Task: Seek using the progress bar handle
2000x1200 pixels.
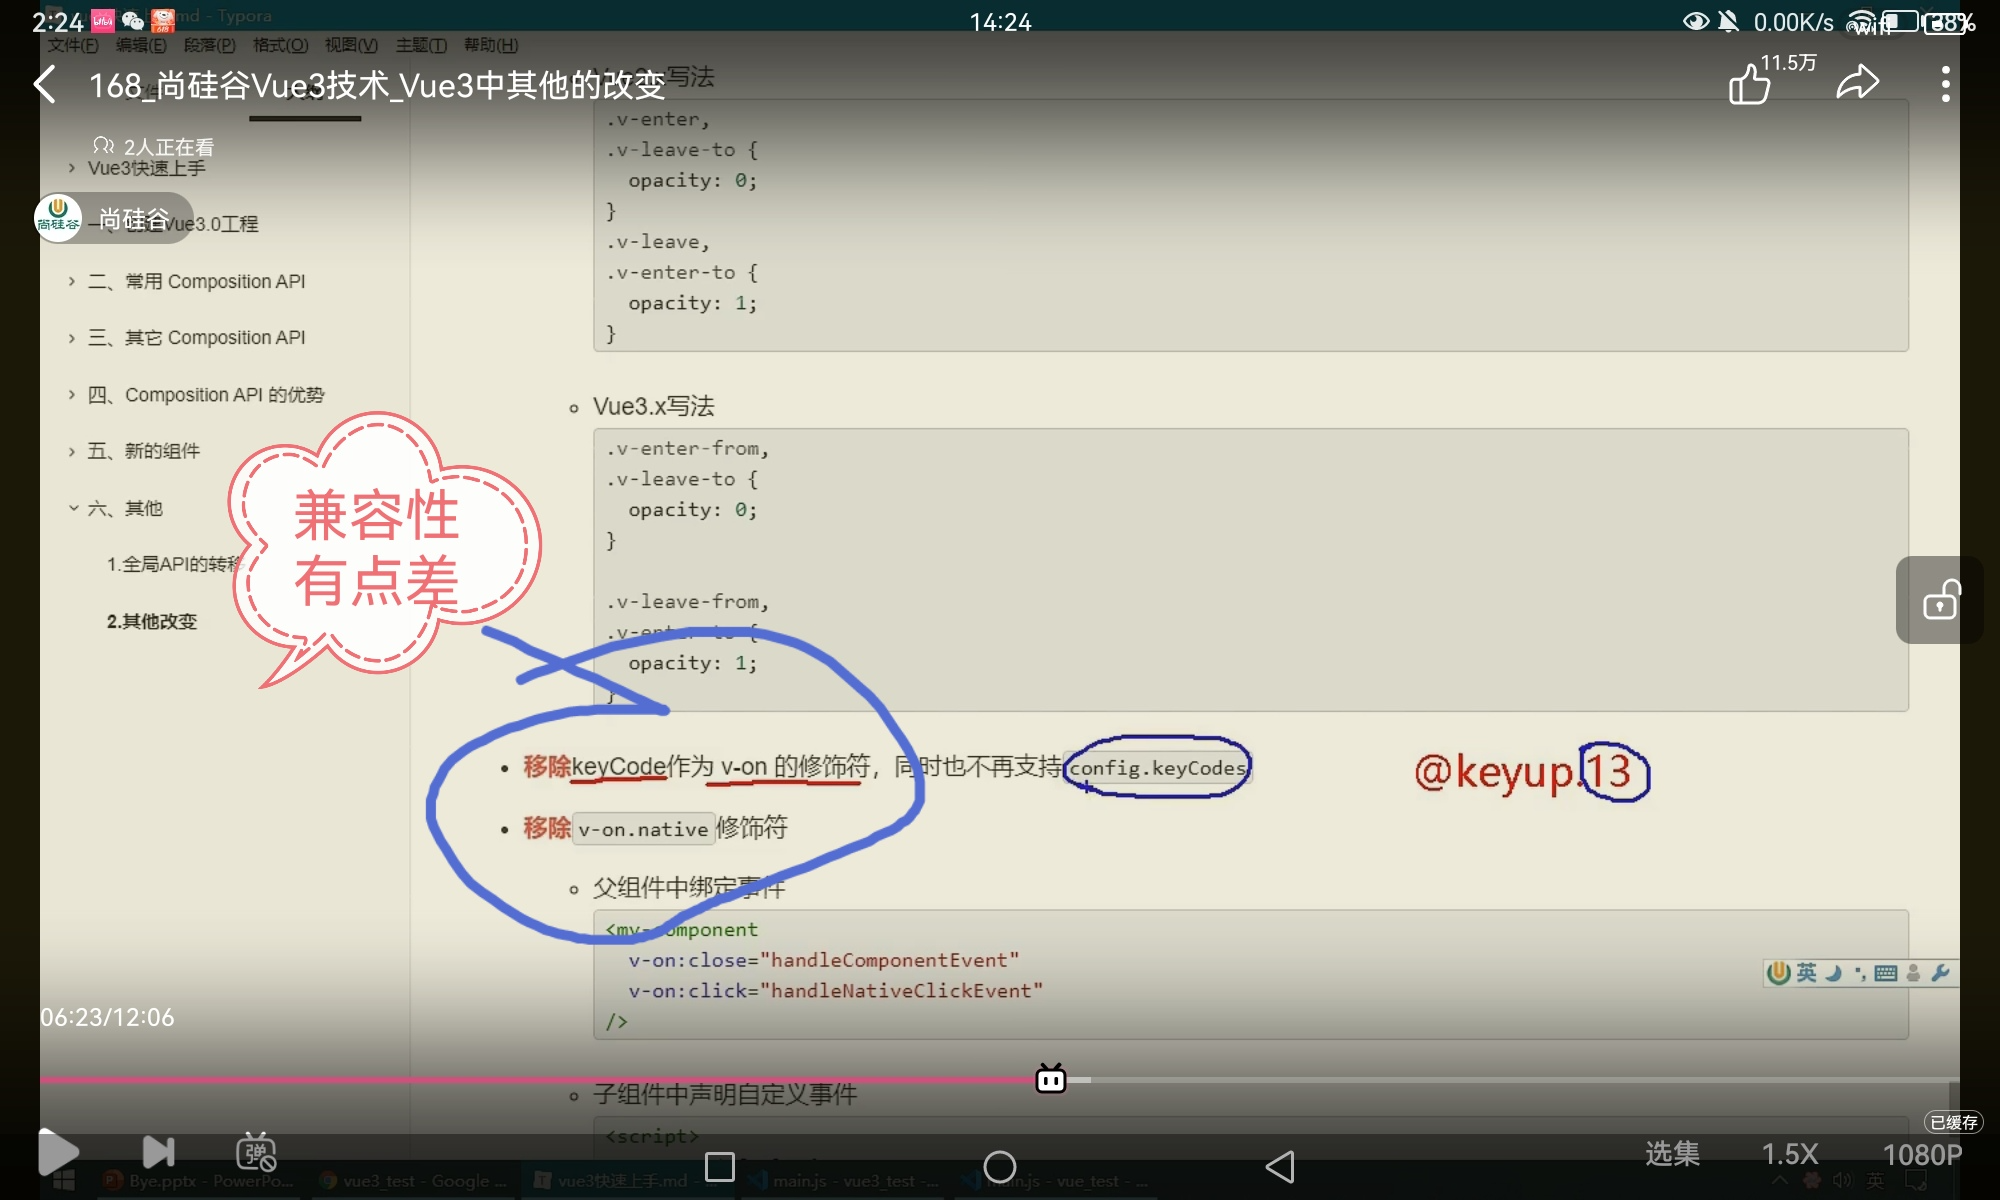Action: pyautogui.click(x=1050, y=1079)
